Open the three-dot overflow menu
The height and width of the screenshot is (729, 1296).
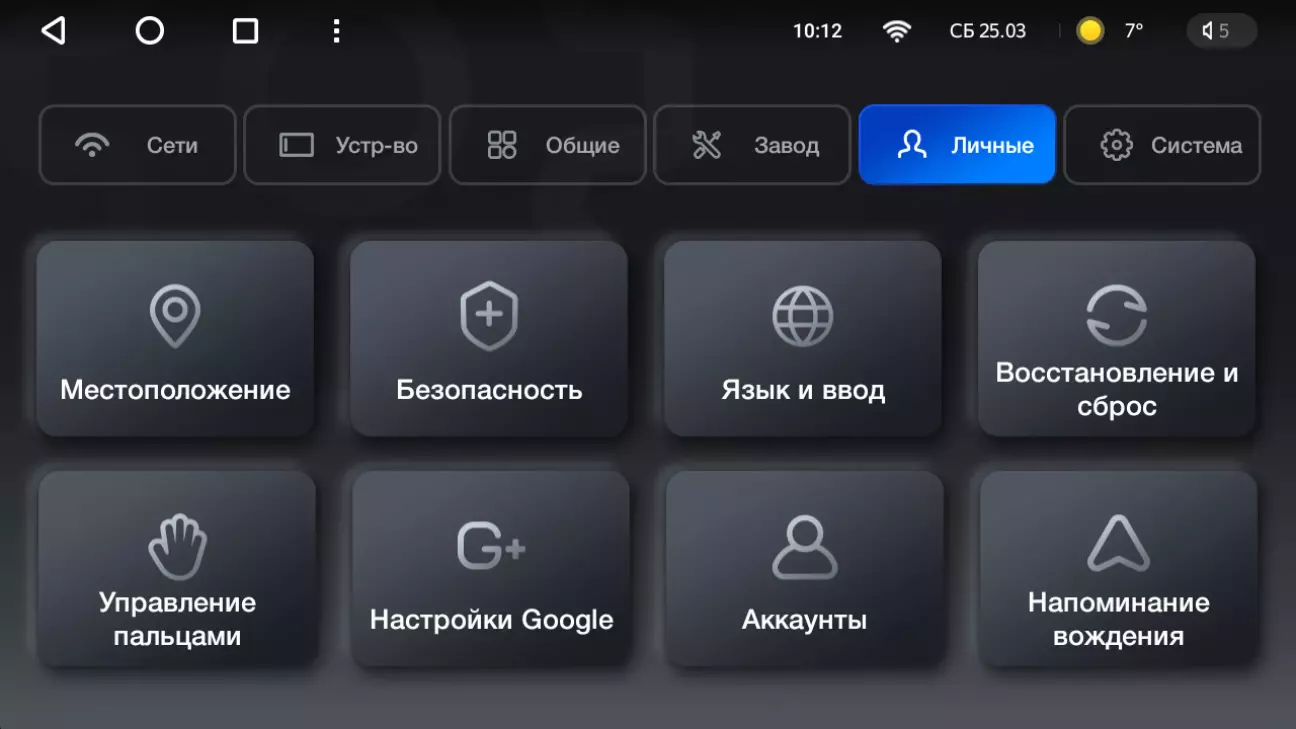pyautogui.click(x=336, y=31)
